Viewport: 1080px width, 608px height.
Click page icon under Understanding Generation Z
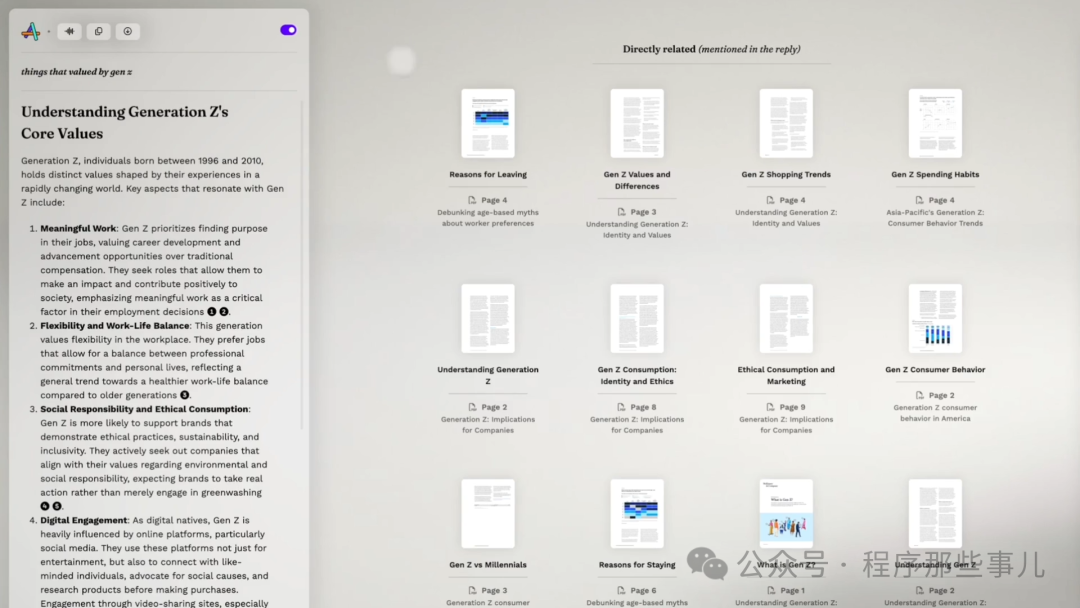coord(472,408)
